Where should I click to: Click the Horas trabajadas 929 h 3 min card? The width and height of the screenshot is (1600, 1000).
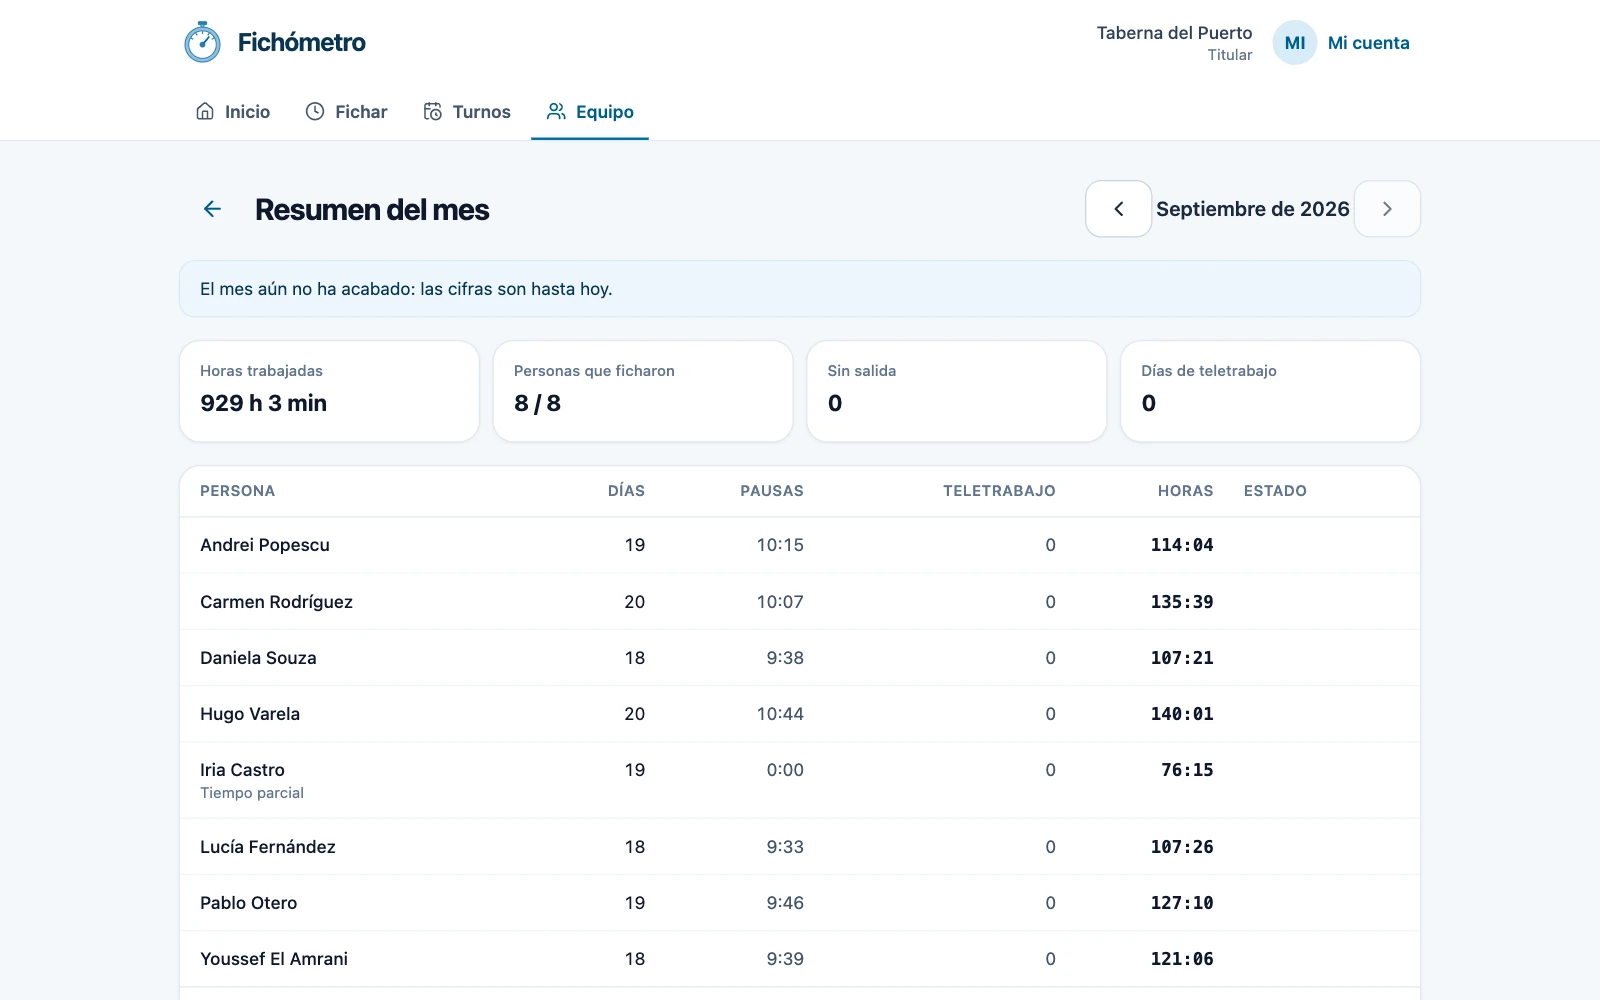[329, 391]
